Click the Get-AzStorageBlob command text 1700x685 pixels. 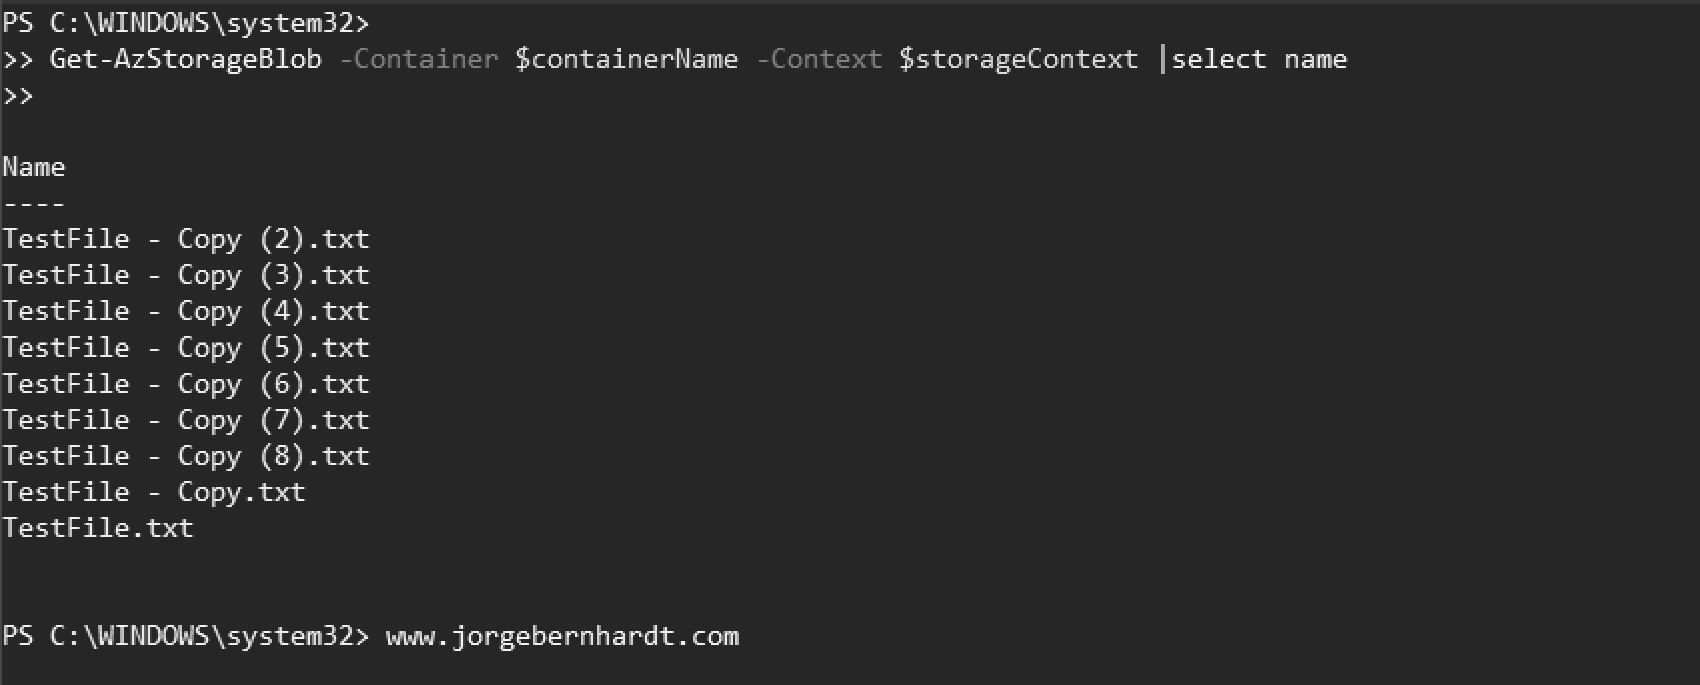(x=186, y=60)
